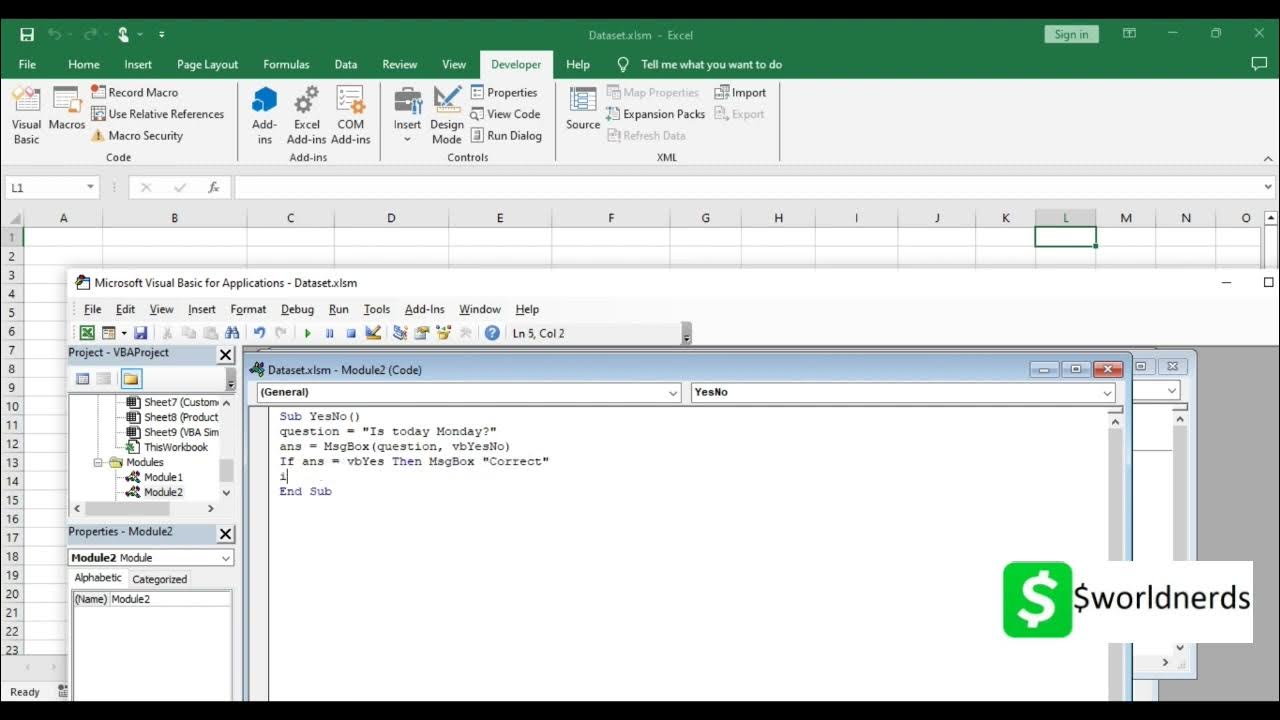Viewport: 1280px width, 720px height.
Task: Open the YesNo procedure dropdown
Action: click(x=1107, y=393)
